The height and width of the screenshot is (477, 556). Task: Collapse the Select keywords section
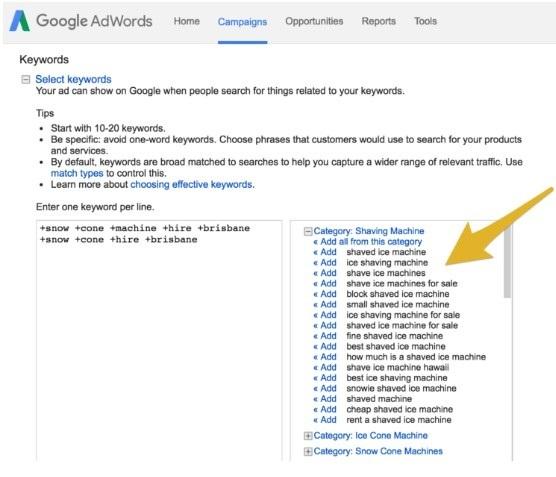26,79
